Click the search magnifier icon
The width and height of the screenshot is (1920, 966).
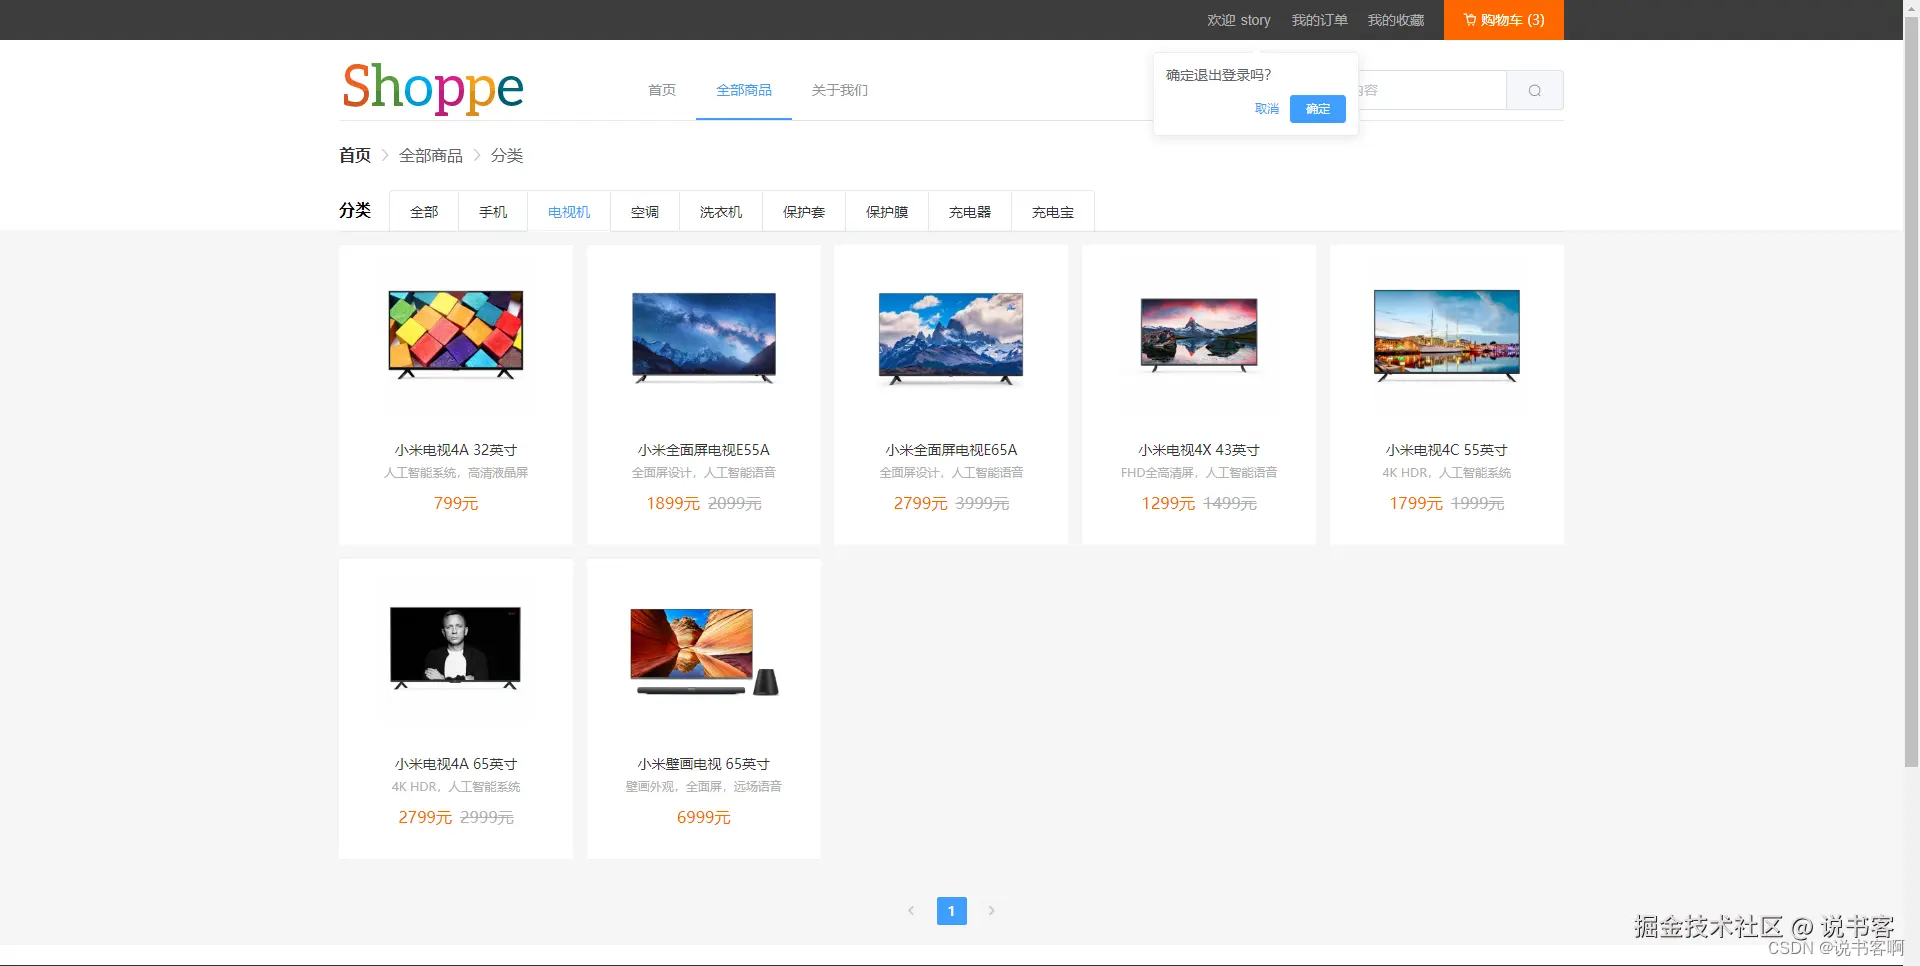point(1533,90)
